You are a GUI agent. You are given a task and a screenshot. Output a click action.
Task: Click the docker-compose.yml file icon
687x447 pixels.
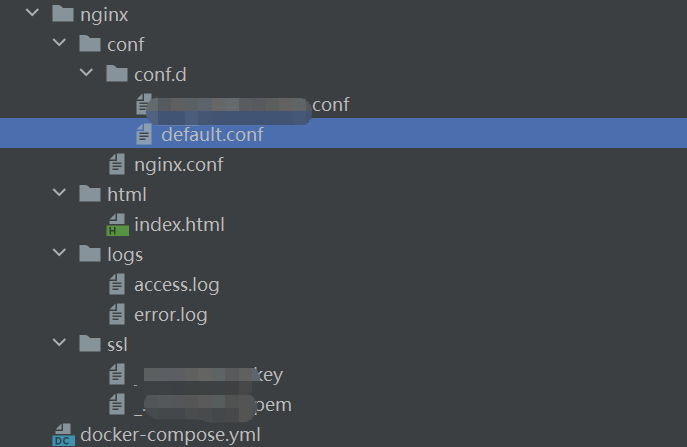click(62, 435)
